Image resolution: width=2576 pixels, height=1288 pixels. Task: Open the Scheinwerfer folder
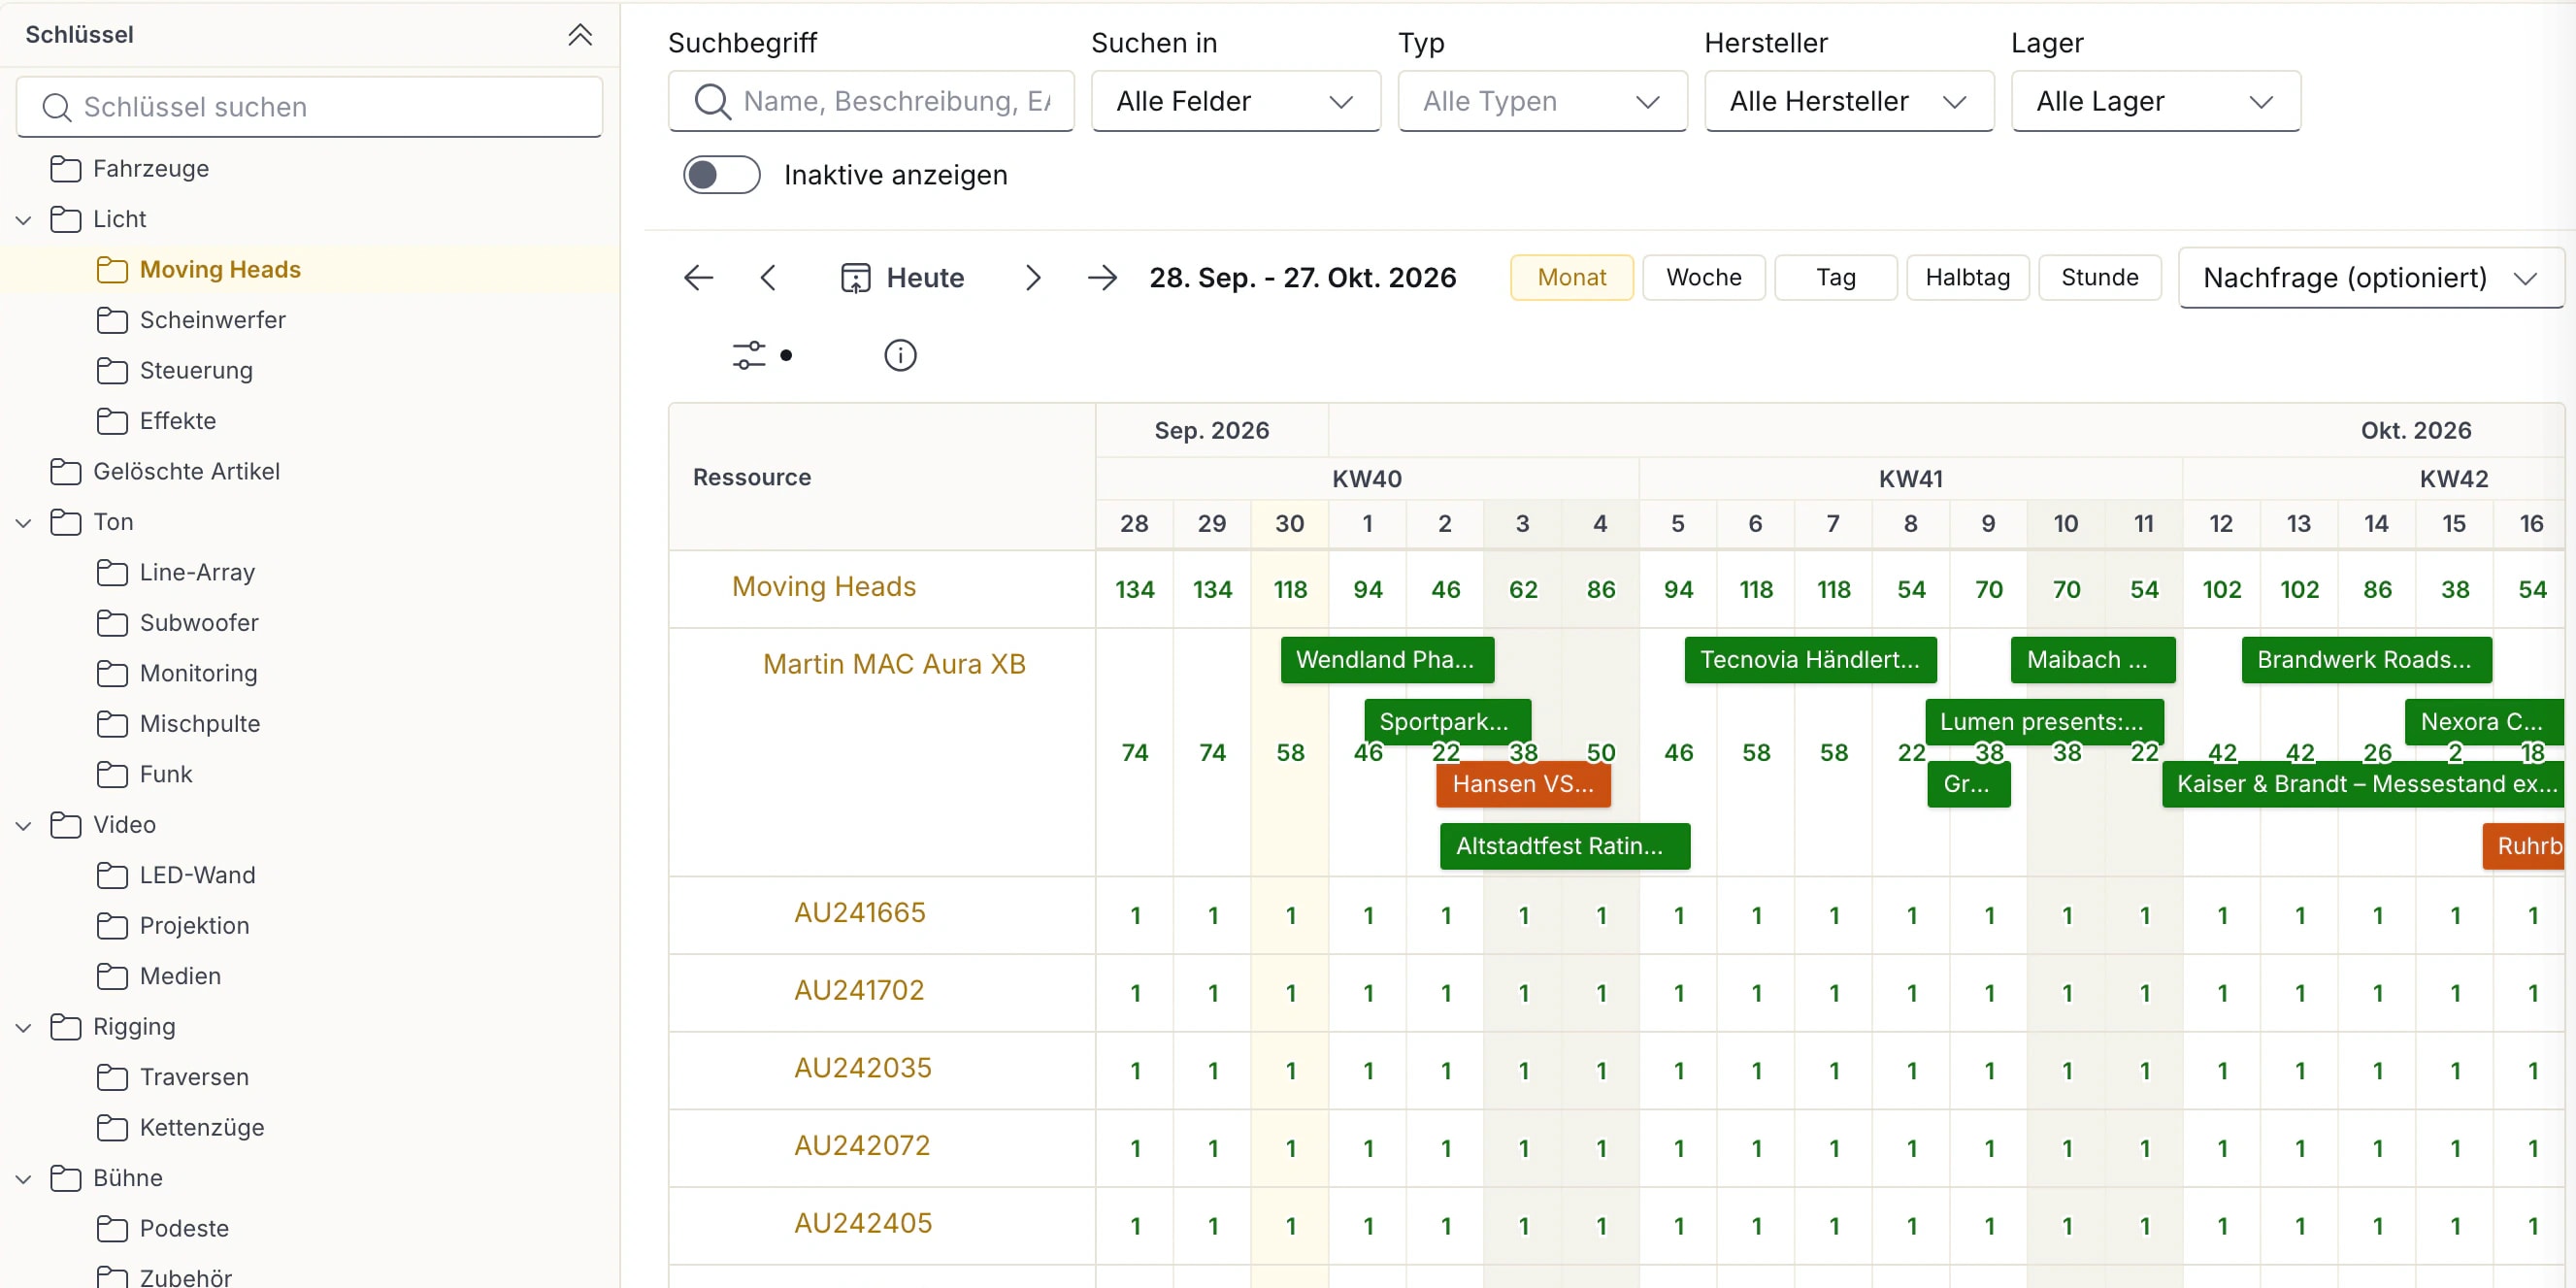[x=191, y=320]
